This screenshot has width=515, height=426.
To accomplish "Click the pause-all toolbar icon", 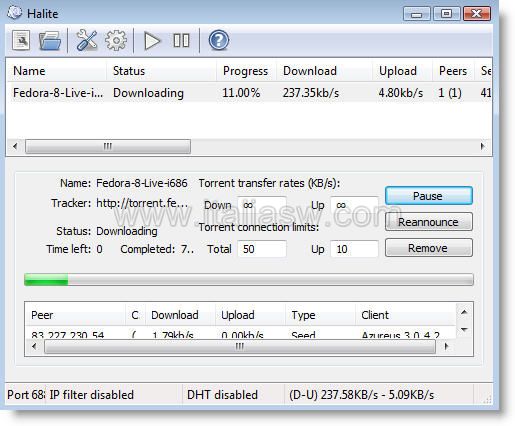I will coord(181,41).
